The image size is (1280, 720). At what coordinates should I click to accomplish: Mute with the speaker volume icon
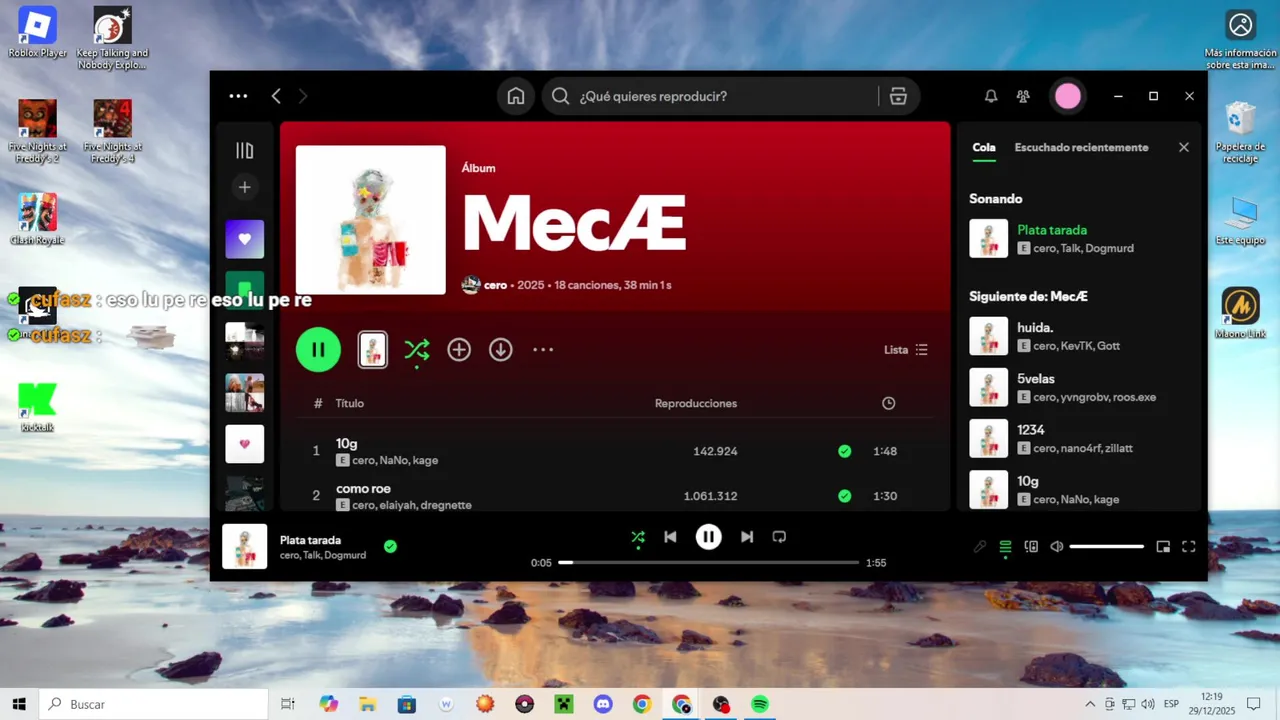(x=1057, y=547)
